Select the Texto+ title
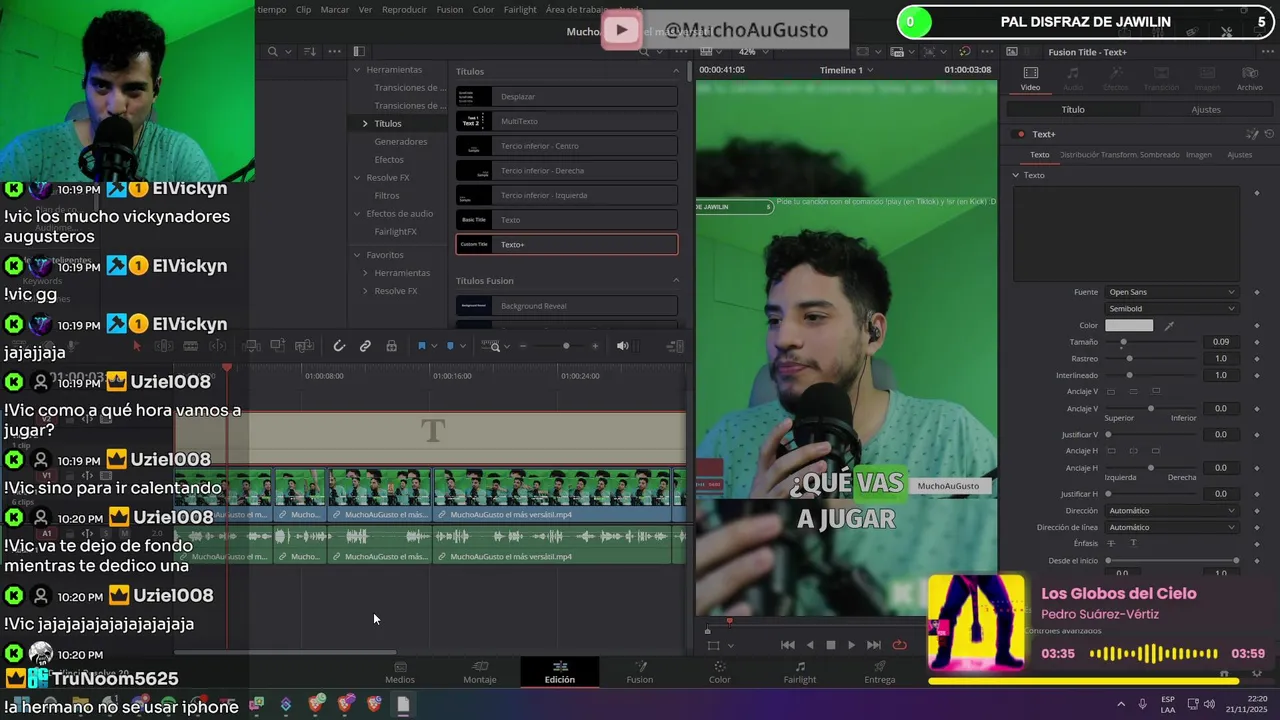Viewport: 1280px width, 720px height. coord(567,244)
